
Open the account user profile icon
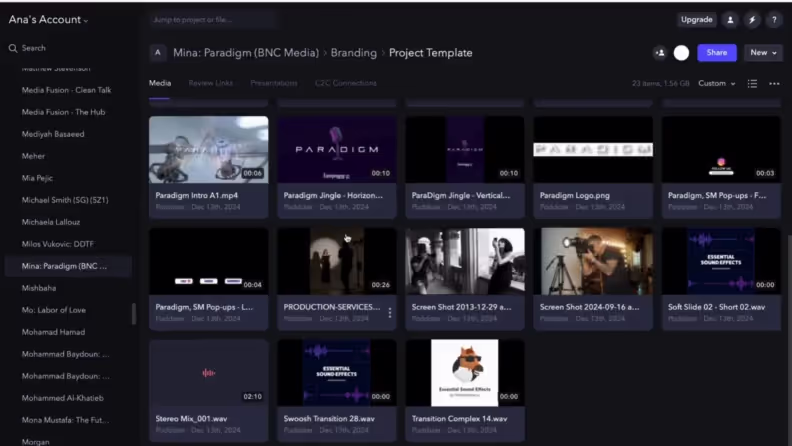730,20
